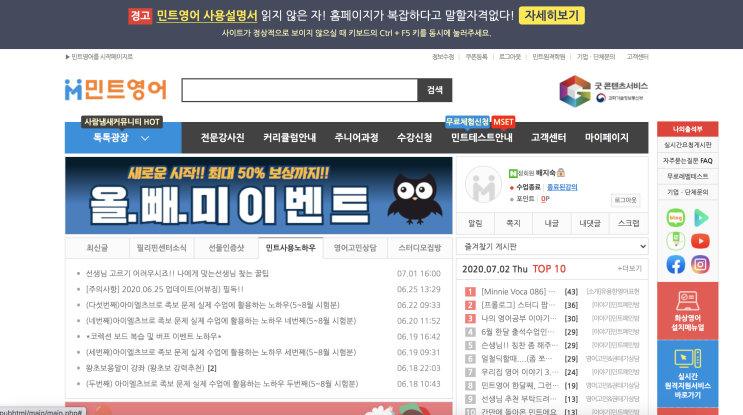Image resolution: width=743 pixels, height=415 pixels.
Task: Open the 전문강사진 menu
Action: point(222,138)
